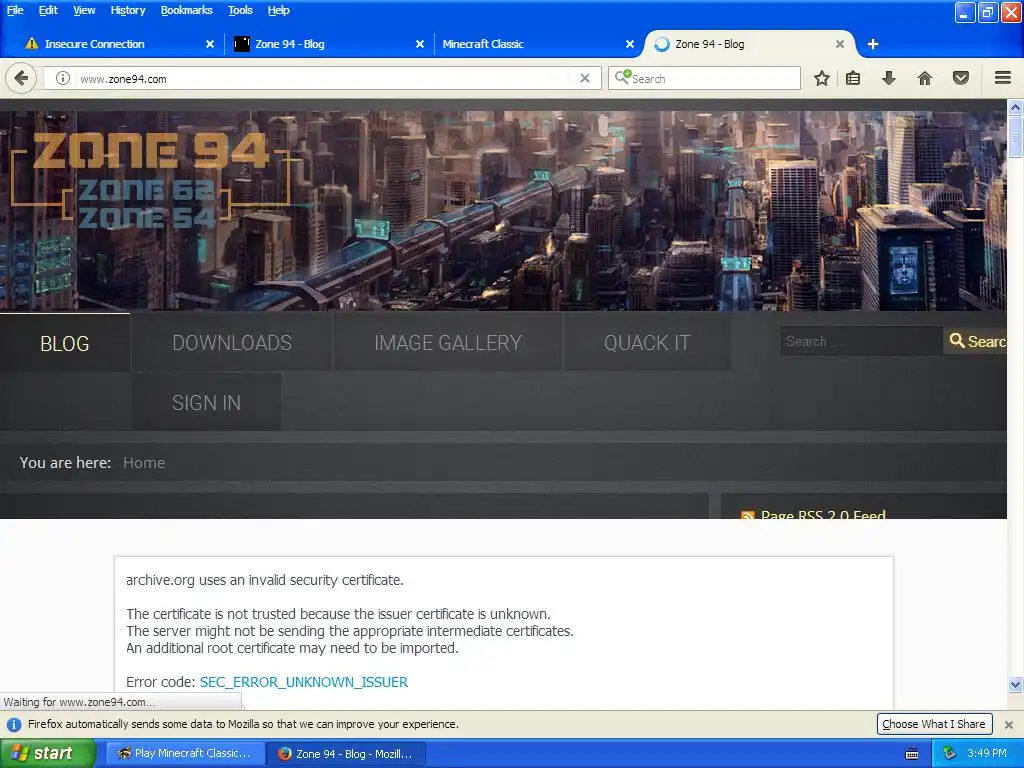This screenshot has width=1024, height=768.
Task: Bookmark this page with the star icon
Action: [x=822, y=78]
